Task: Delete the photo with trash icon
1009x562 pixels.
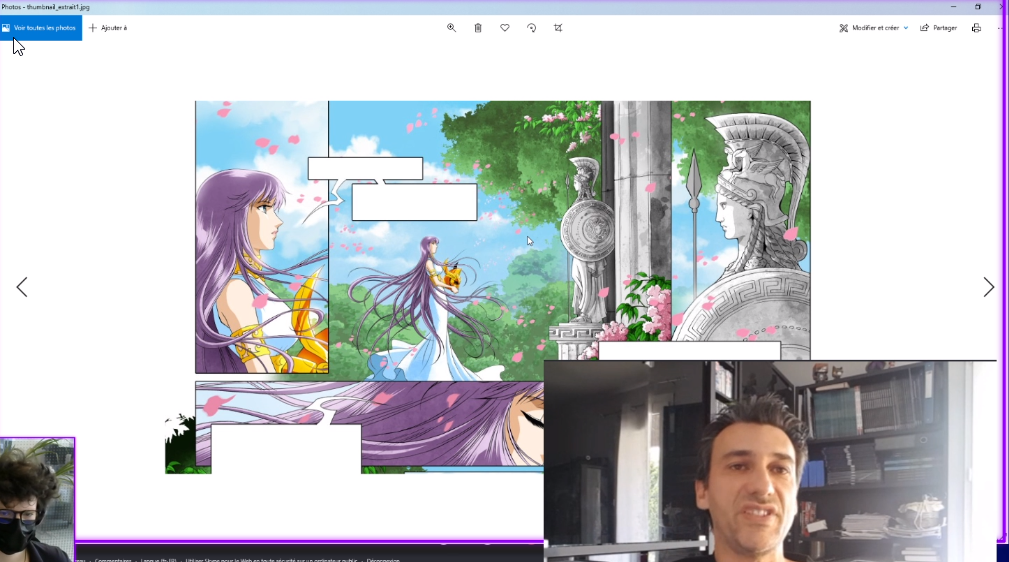Action: tap(478, 28)
